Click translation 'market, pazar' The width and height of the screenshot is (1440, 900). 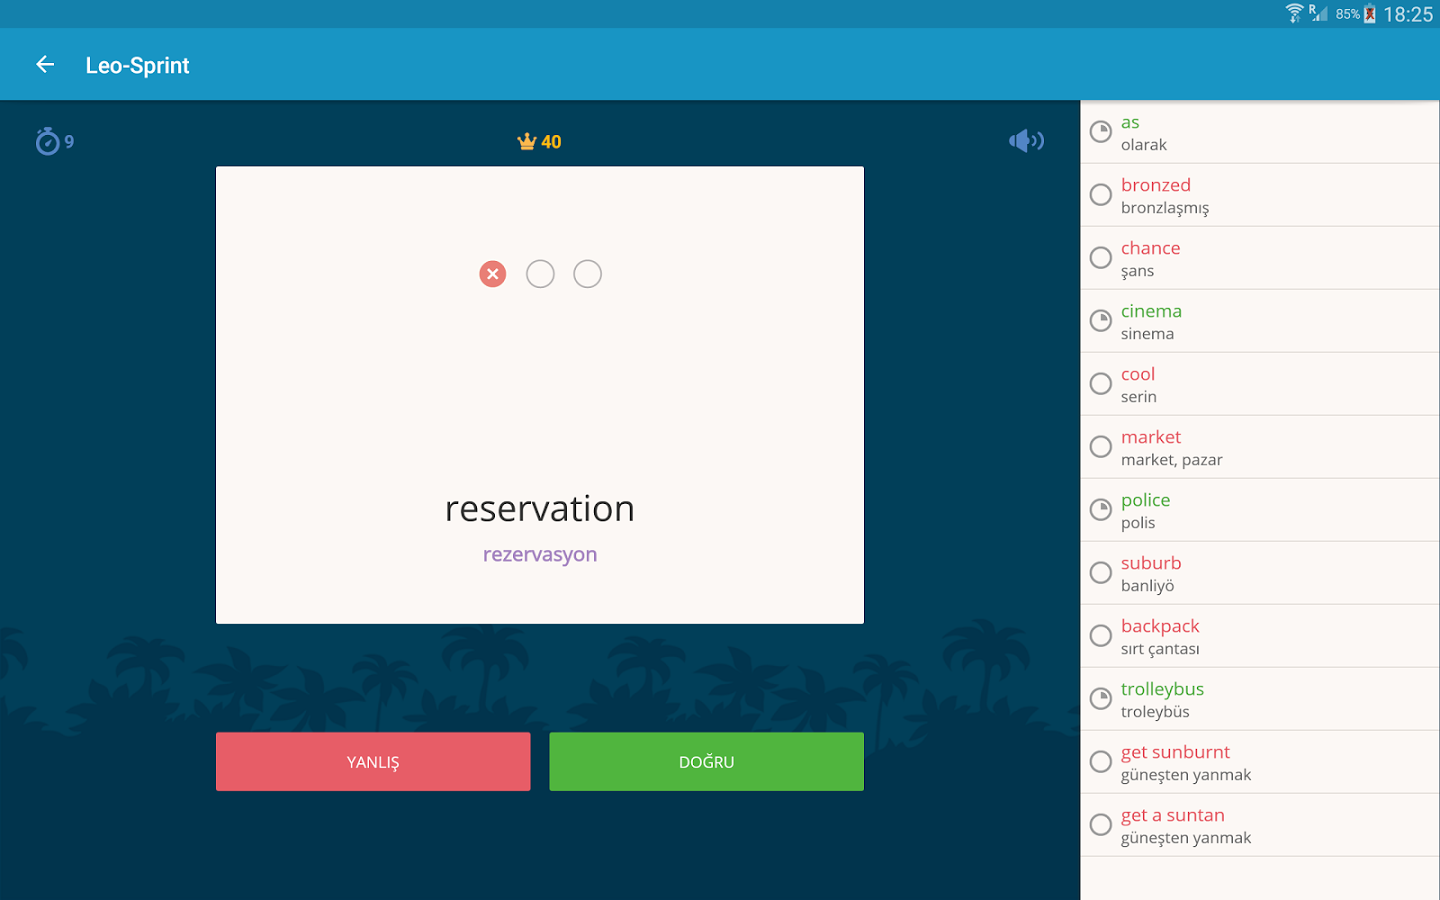1172,460
